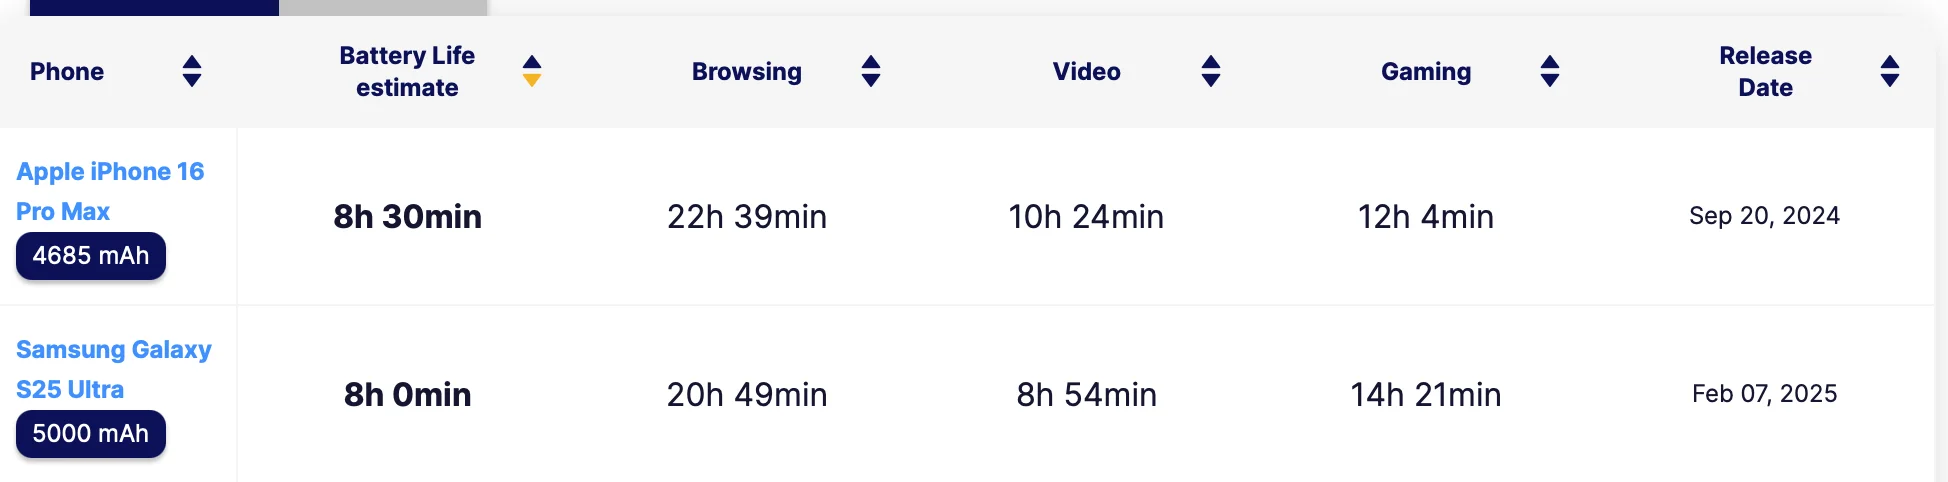This screenshot has width=1948, height=482.
Task: Switch to the gray inactive tab
Action: point(383,7)
